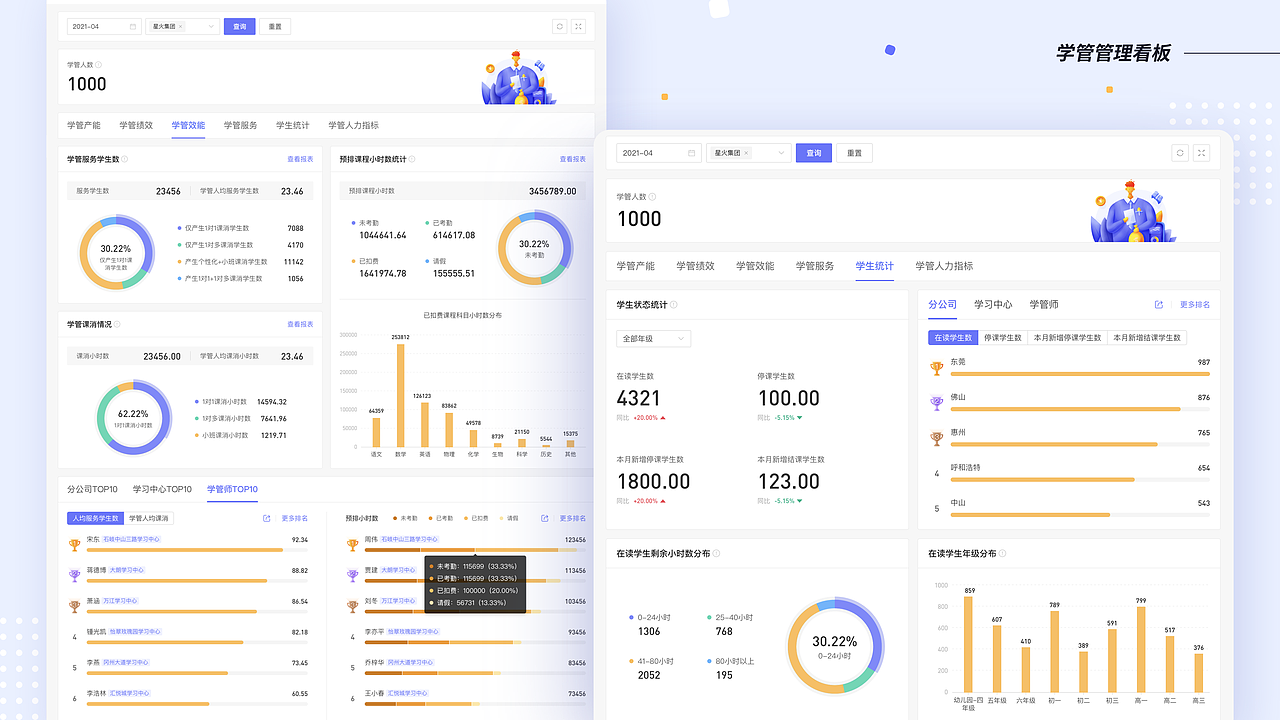Select the 在读学生数 segmented option
The width and height of the screenshot is (1280, 720).
pyautogui.click(x=953, y=338)
